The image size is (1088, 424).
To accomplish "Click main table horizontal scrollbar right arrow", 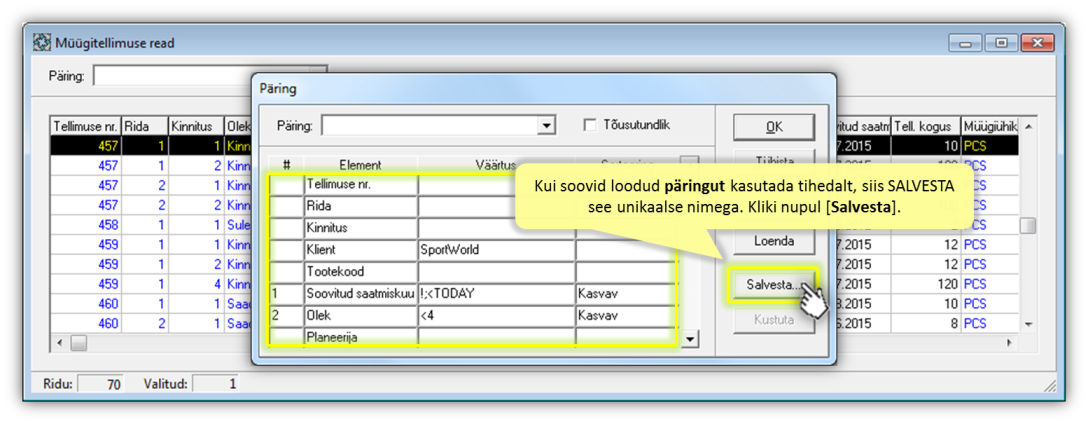I will [1010, 343].
